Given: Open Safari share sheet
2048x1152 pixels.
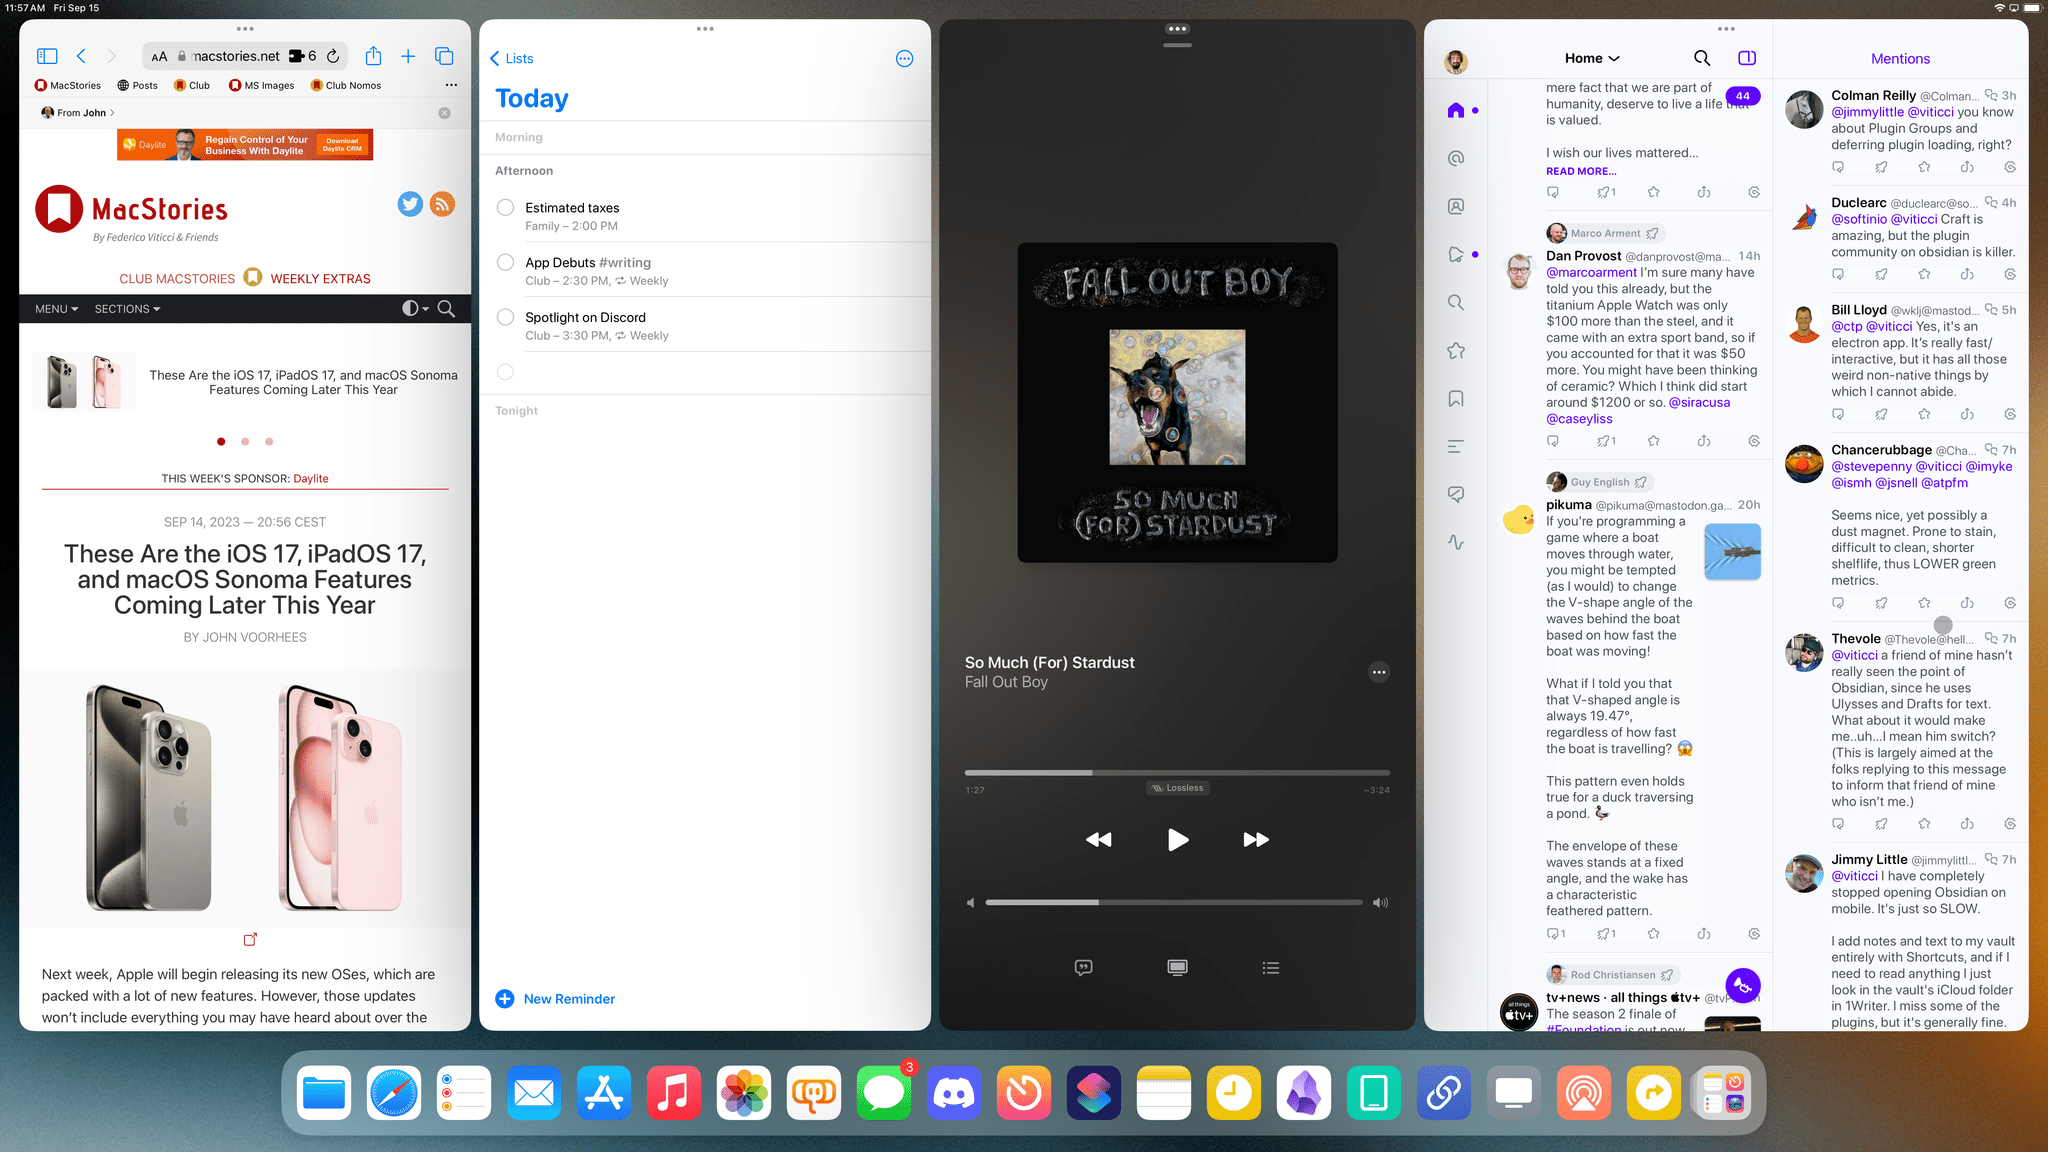Looking at the screenshot, I should (x=373, y=56).
